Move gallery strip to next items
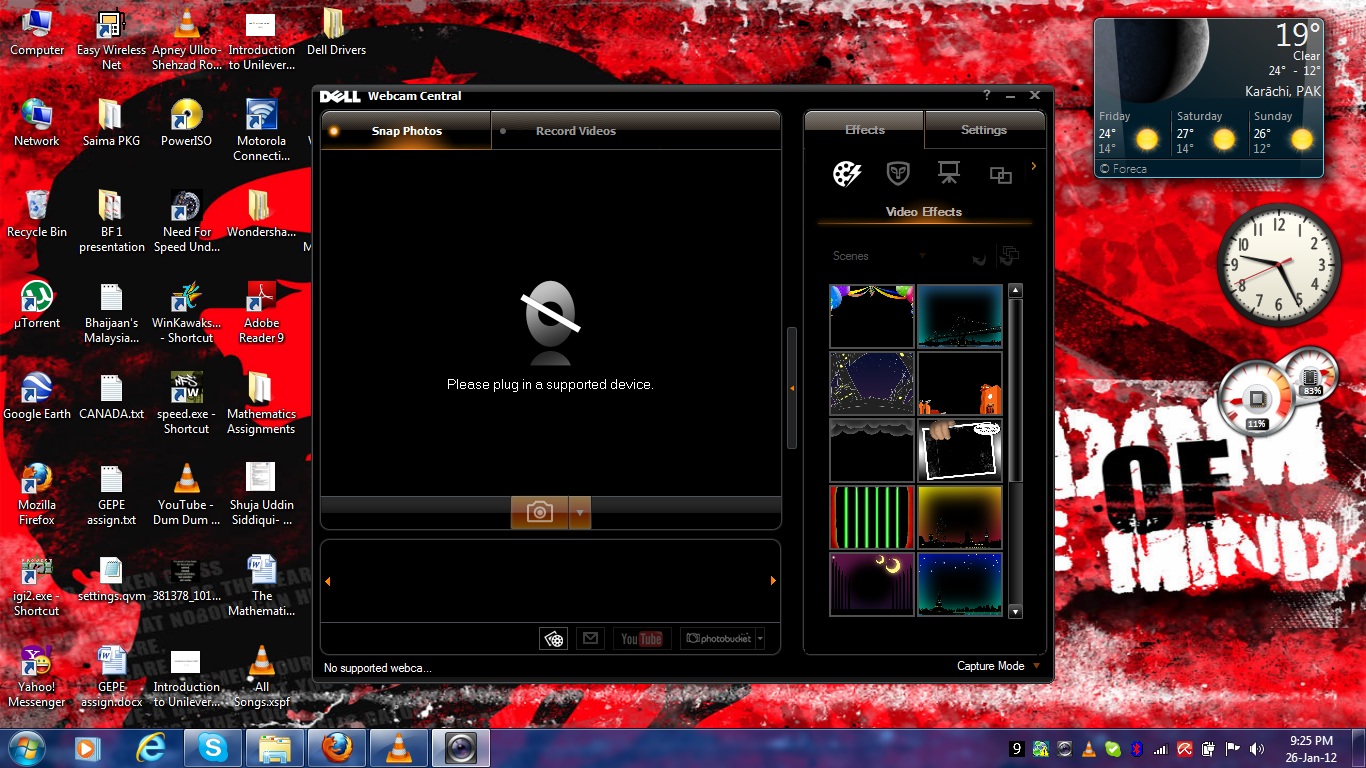The image size is (1366, 768). tap(773, 581)
